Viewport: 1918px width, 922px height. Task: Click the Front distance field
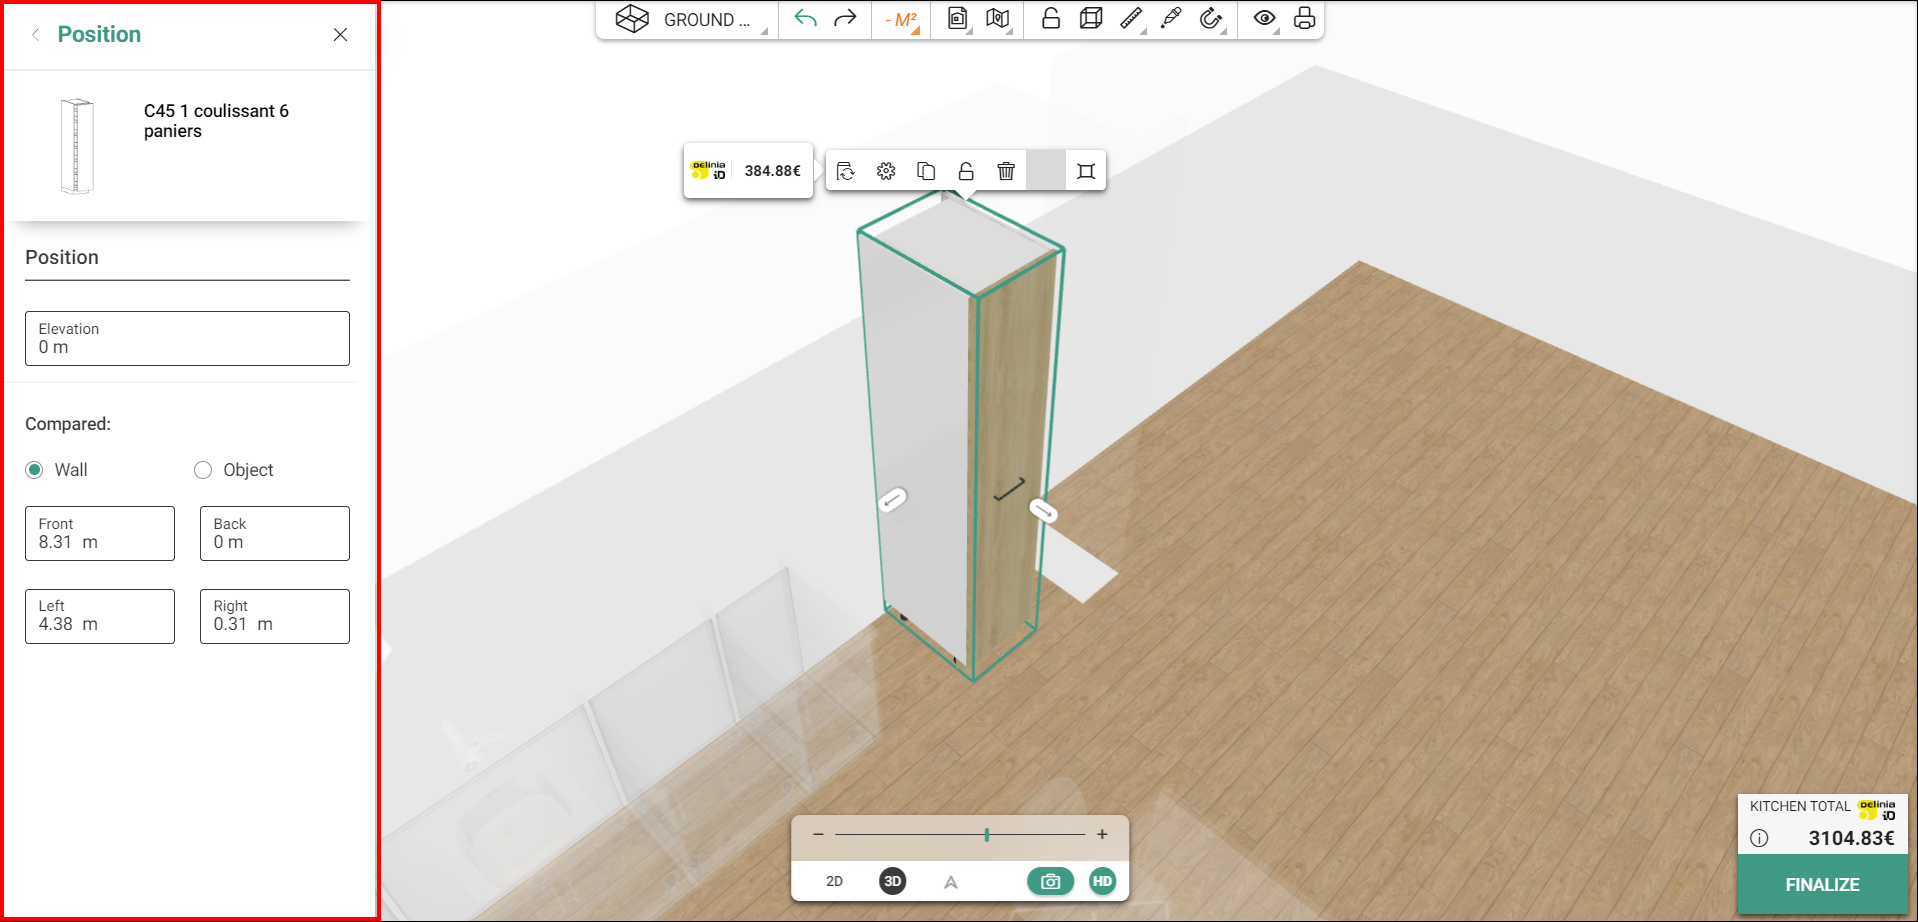[100, 533]
